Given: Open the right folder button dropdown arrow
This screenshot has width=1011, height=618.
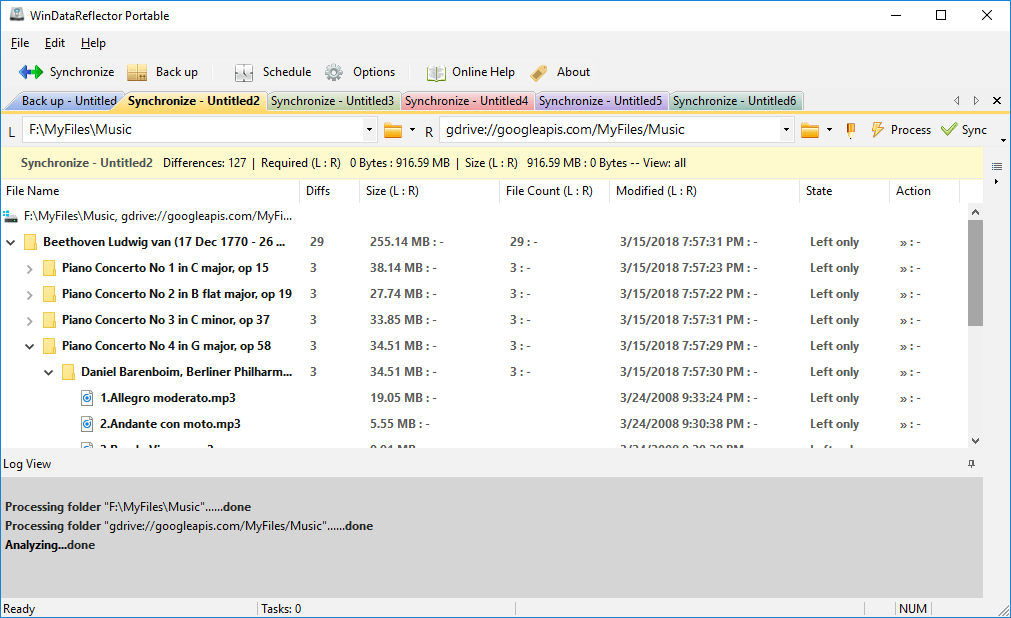Looking at the screenshot, I should click(829, 130).
